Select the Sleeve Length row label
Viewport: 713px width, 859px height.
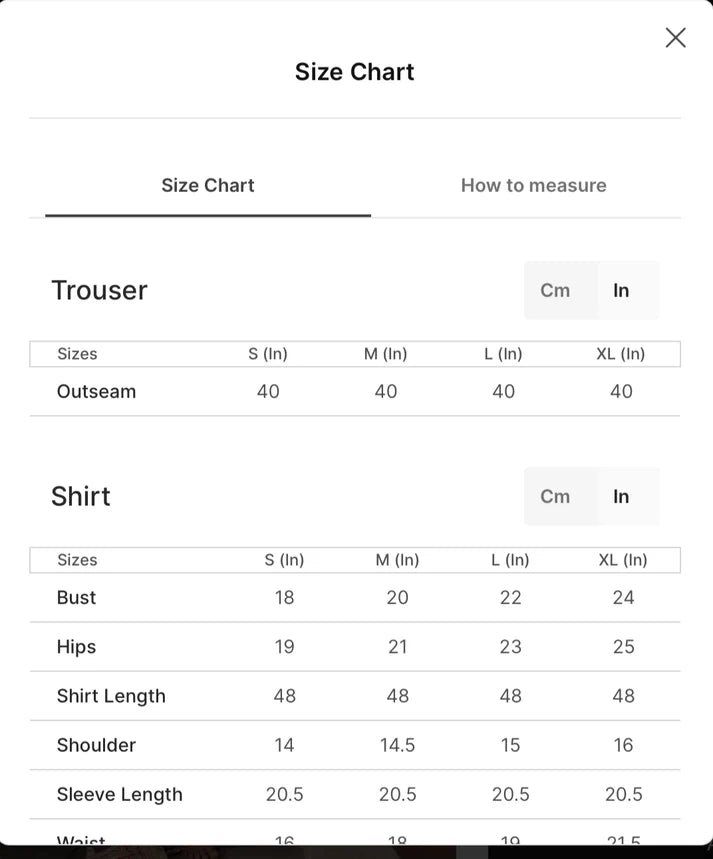(119, 794)
